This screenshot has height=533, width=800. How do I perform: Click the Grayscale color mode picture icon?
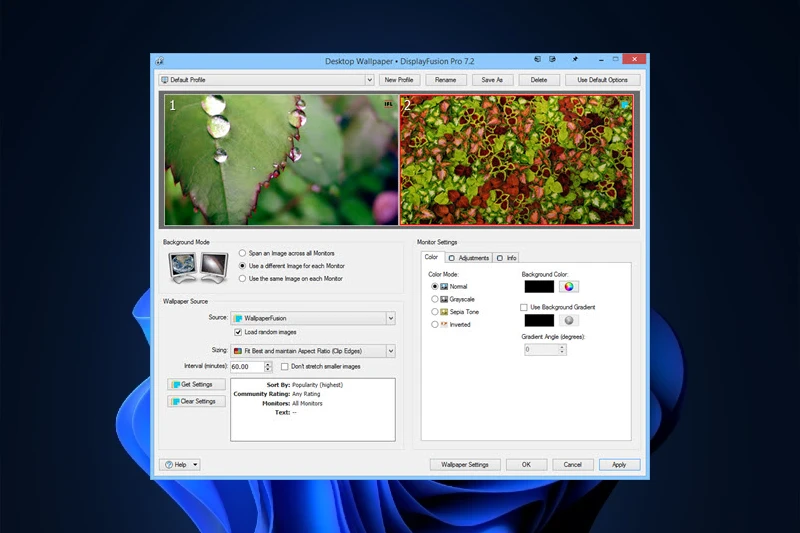444,299
